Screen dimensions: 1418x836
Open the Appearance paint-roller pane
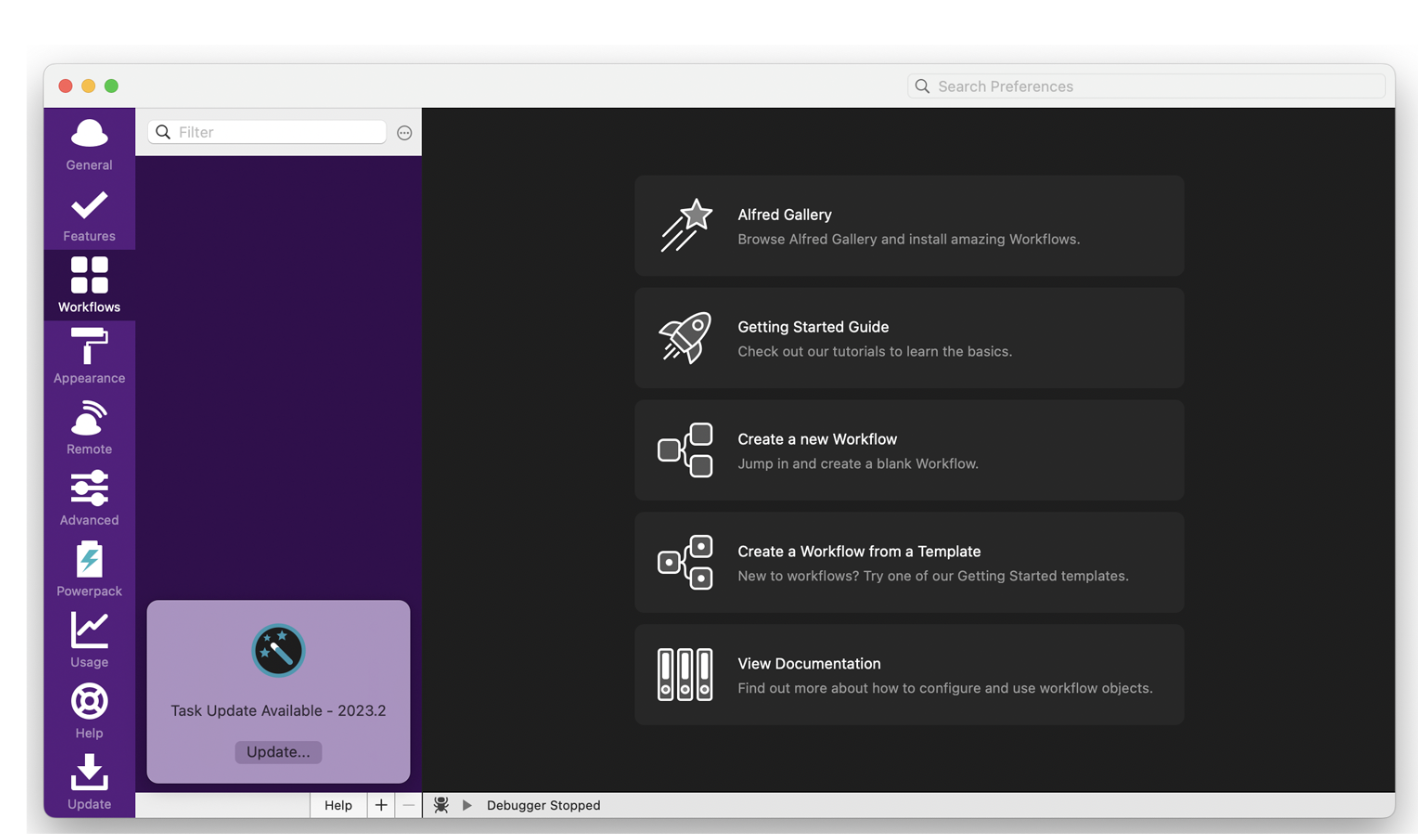click(x=89, y=357)
